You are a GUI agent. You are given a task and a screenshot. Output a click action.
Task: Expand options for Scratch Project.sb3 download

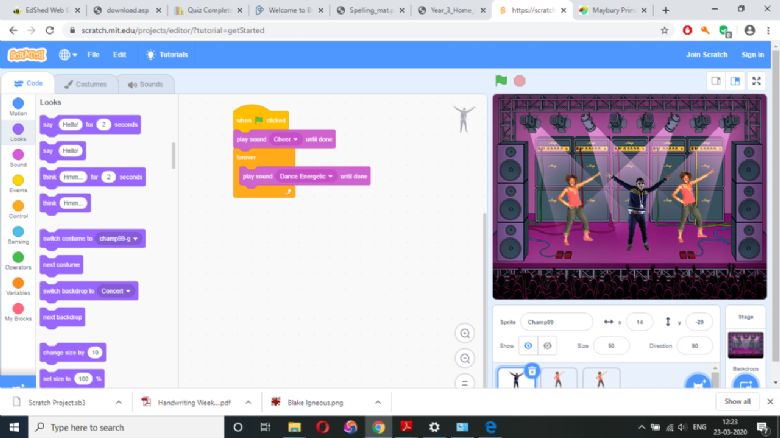118,402
